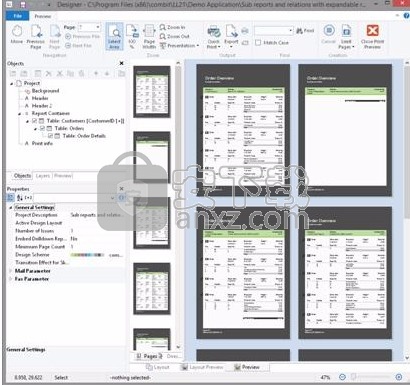The image size is (410, 385).
Task: Click the Minimum Page Count property
Action: pyautogui.click(x=67, y=247)
